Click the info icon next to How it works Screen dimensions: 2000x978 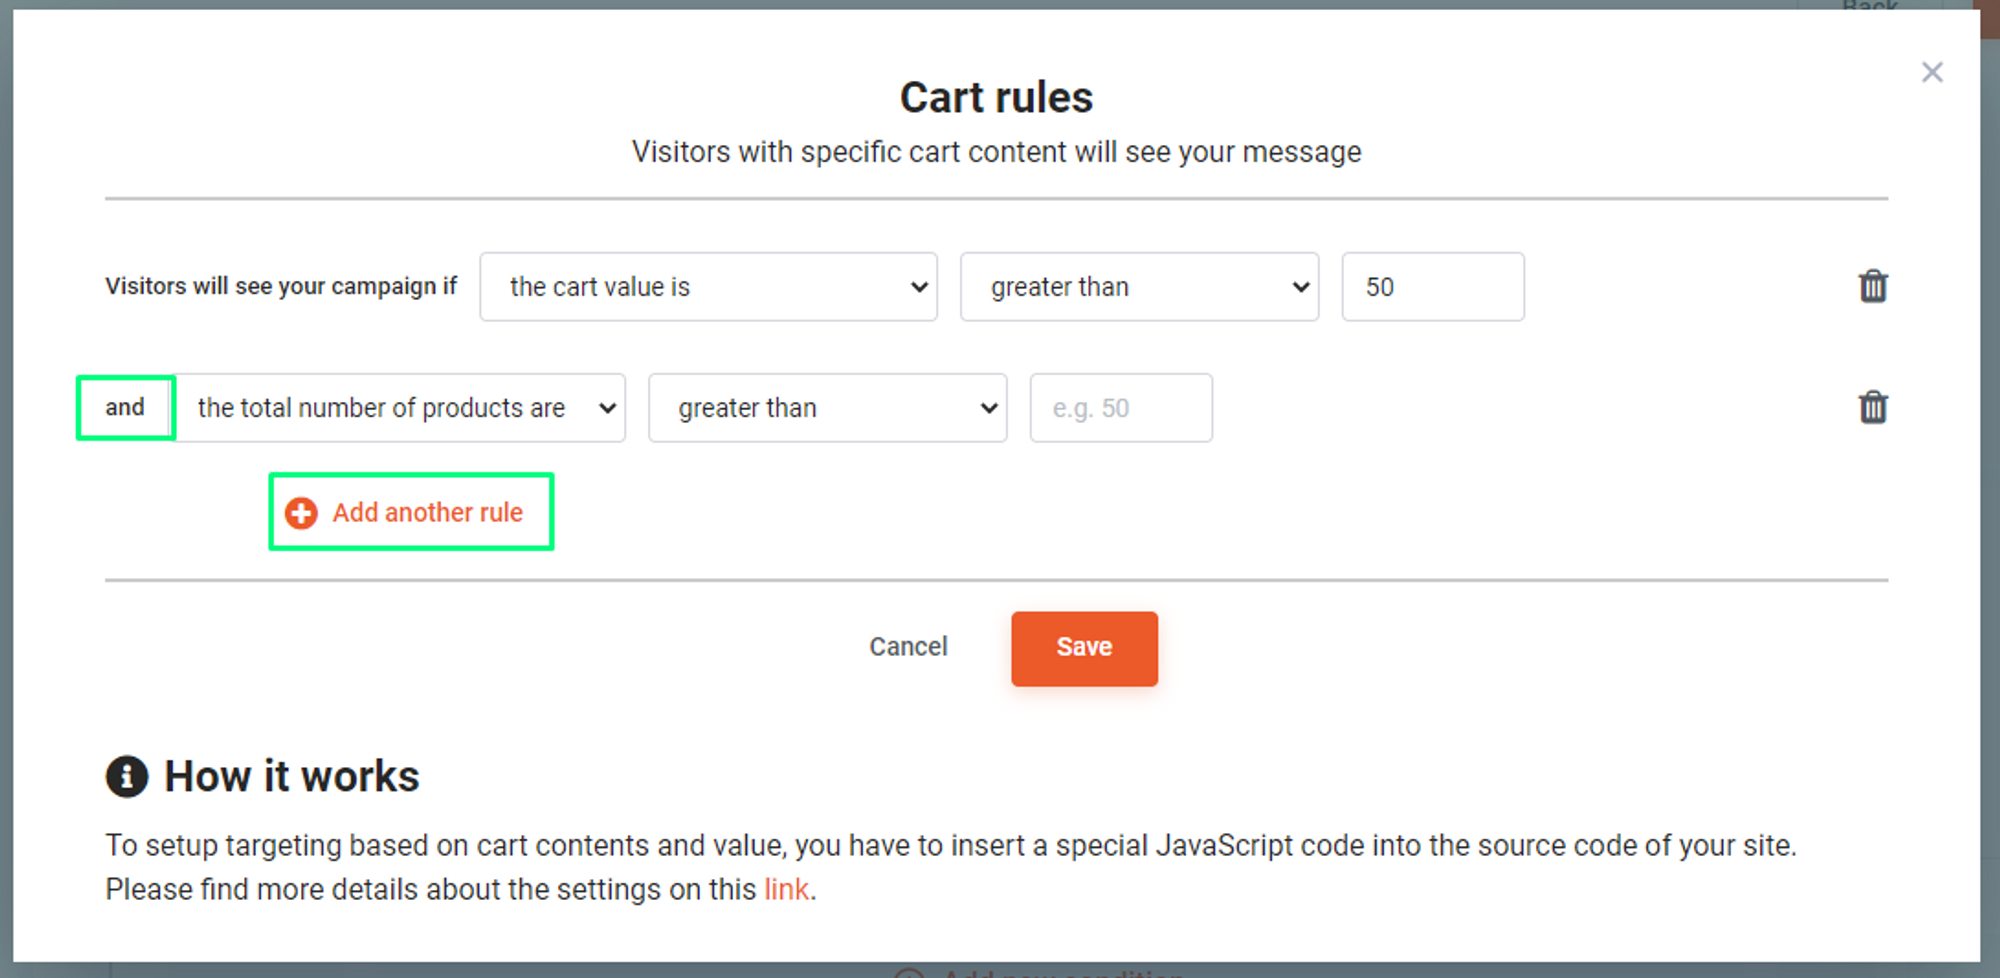[126, 775]
